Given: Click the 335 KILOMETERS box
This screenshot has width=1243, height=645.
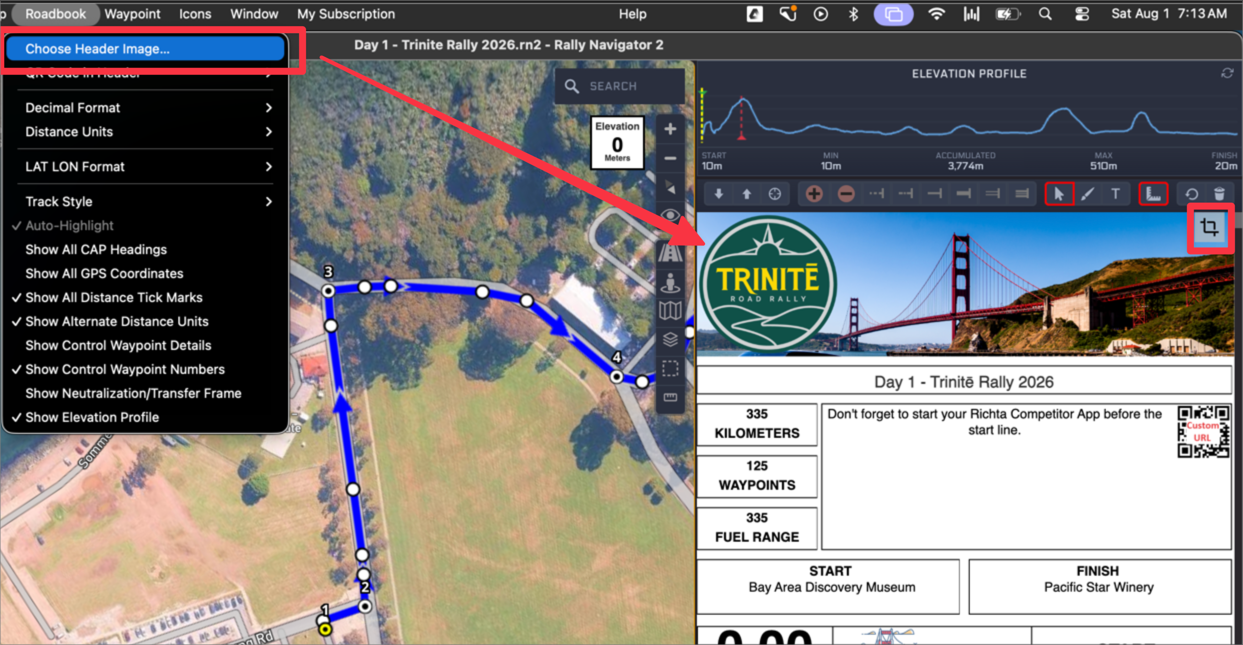Looking at the screenshot, I should coord(757,424).
